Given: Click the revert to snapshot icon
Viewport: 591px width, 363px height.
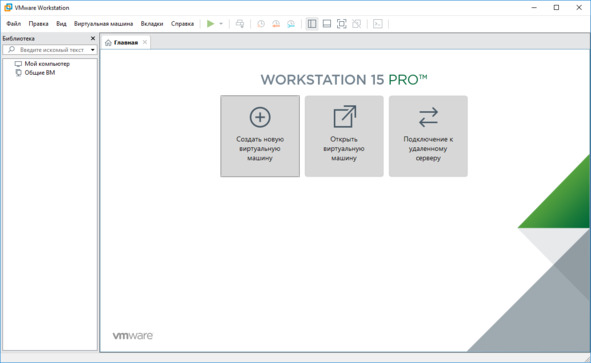Looking at the screenshot, I should [x=276, y=24].
